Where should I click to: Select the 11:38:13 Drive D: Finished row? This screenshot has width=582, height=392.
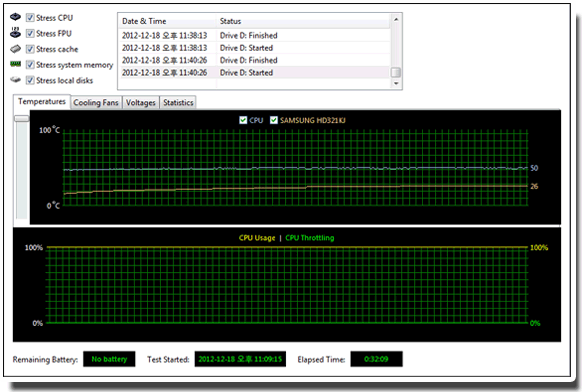(254, 36)
